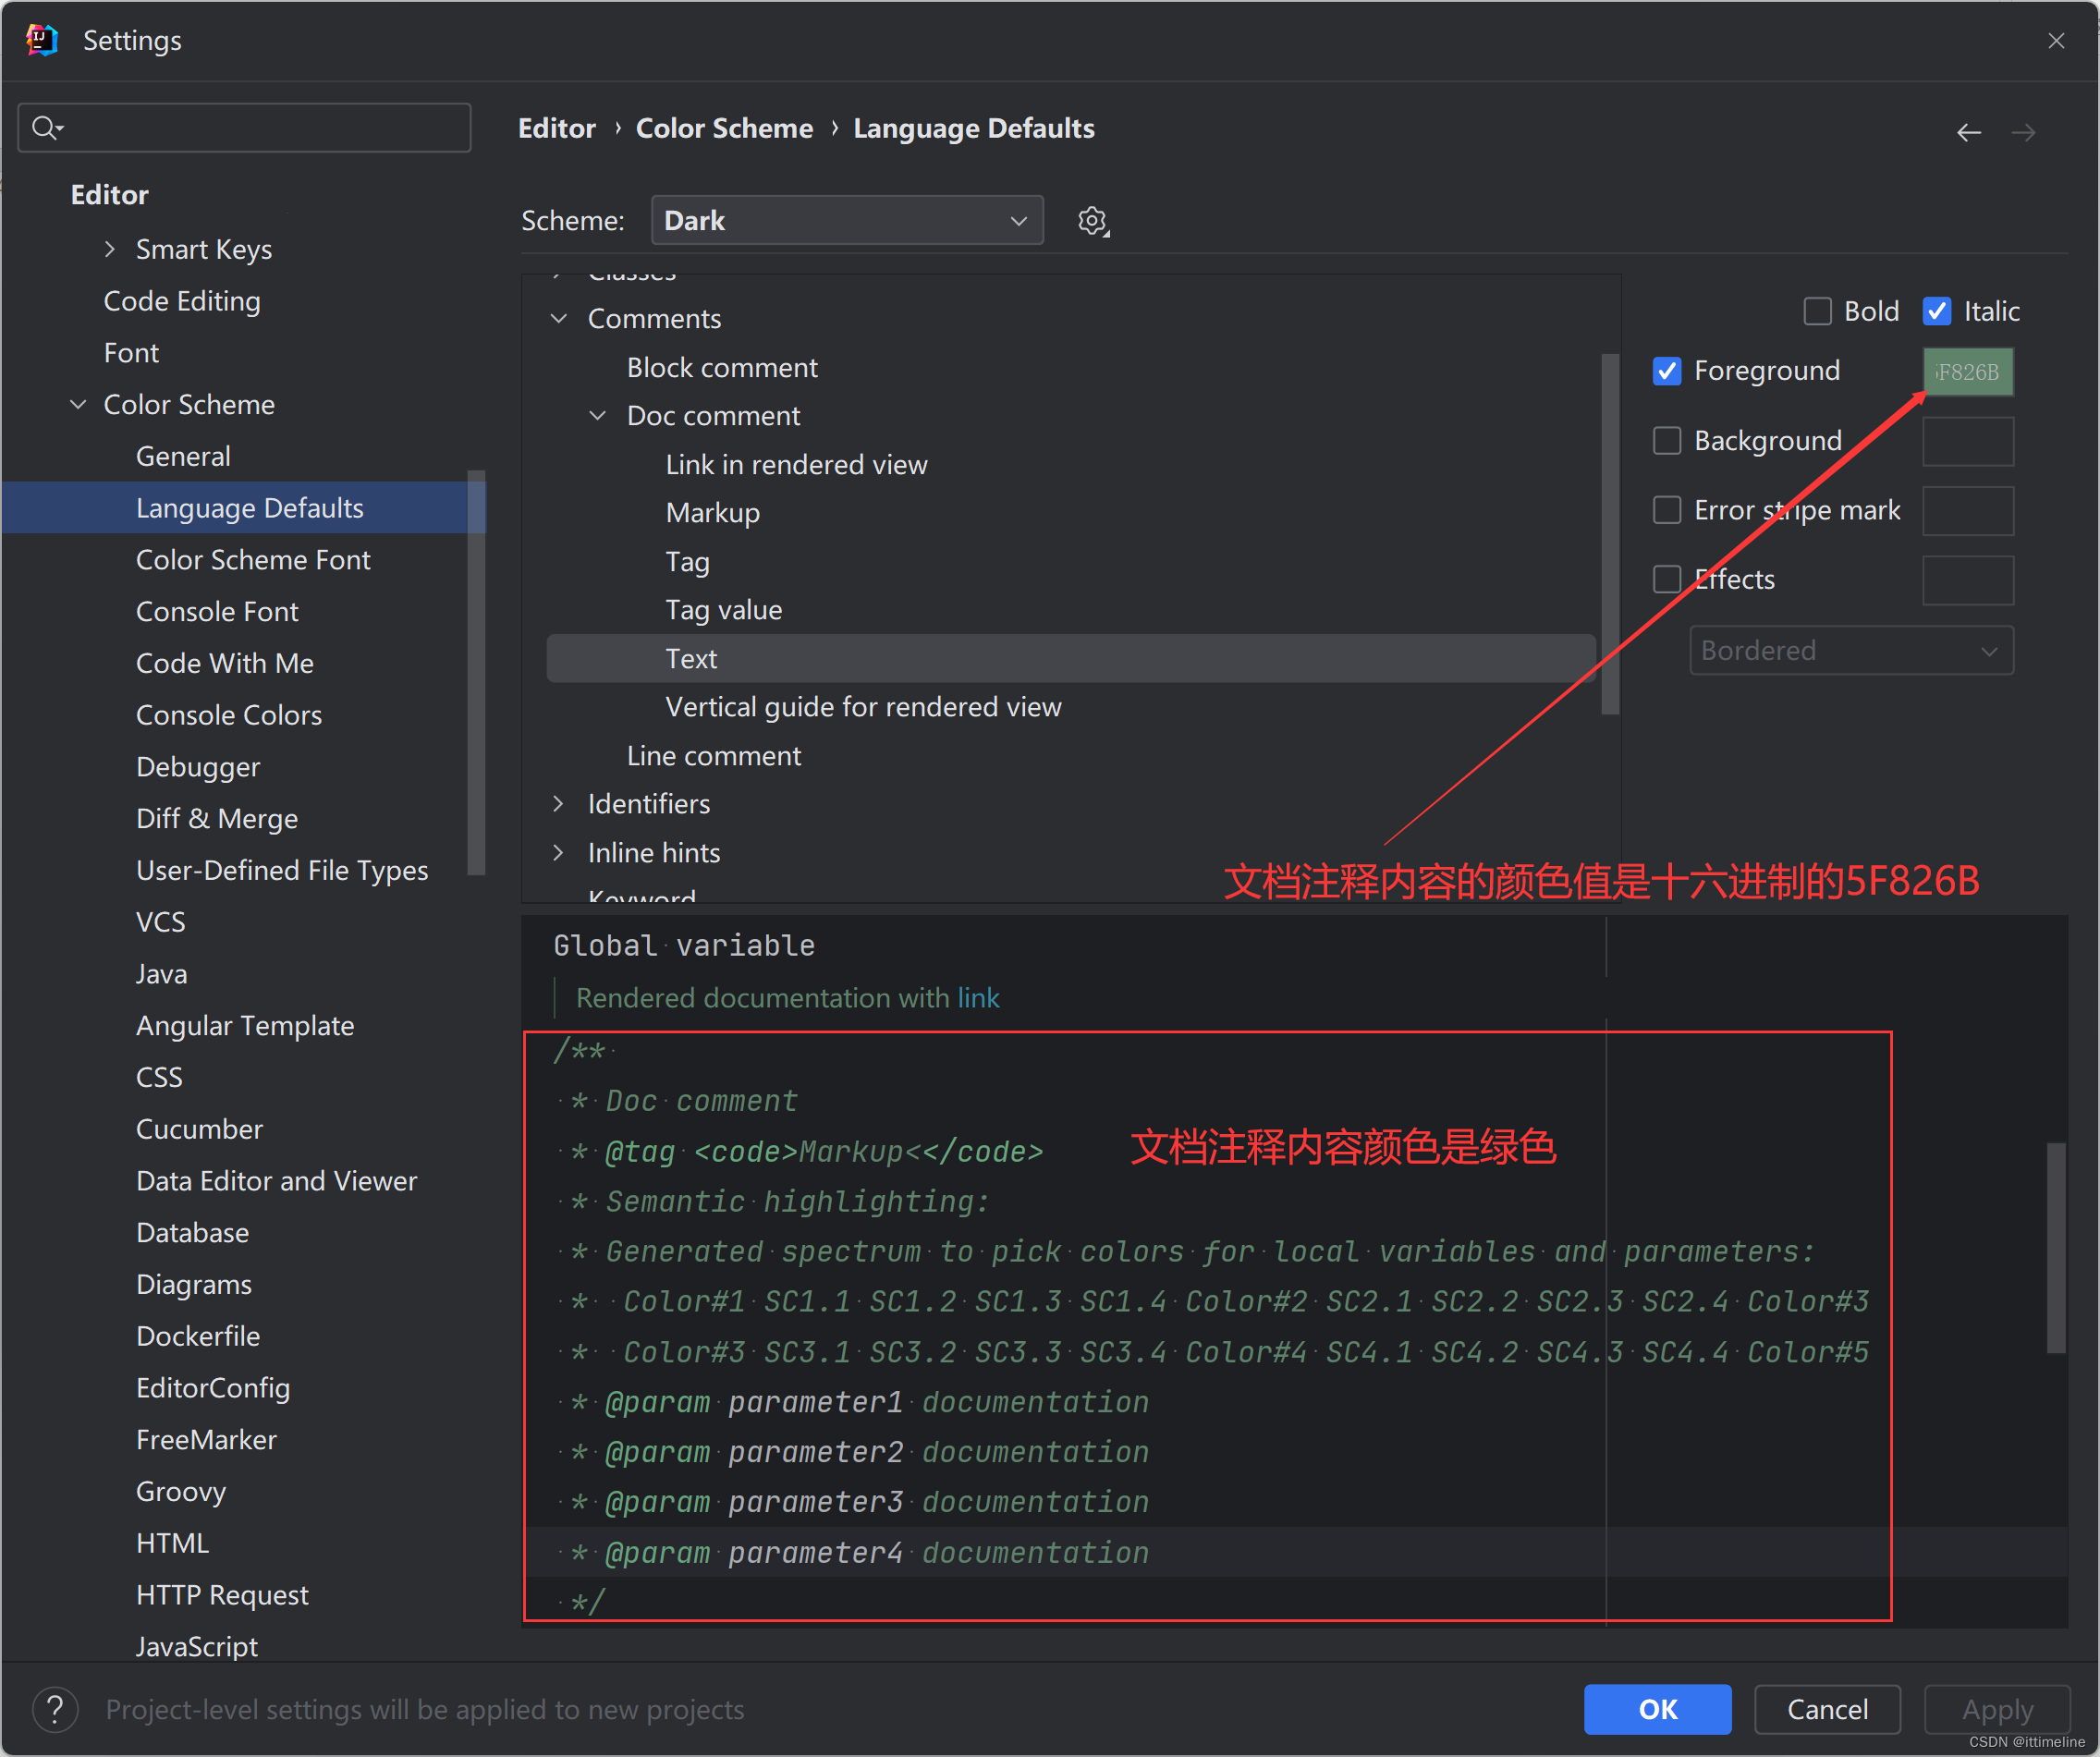The width and height of the screenshot is (2100, 1757).
Task: Open Font settings in sidebar
Action: pyautogui.click(x=131, y=353)
